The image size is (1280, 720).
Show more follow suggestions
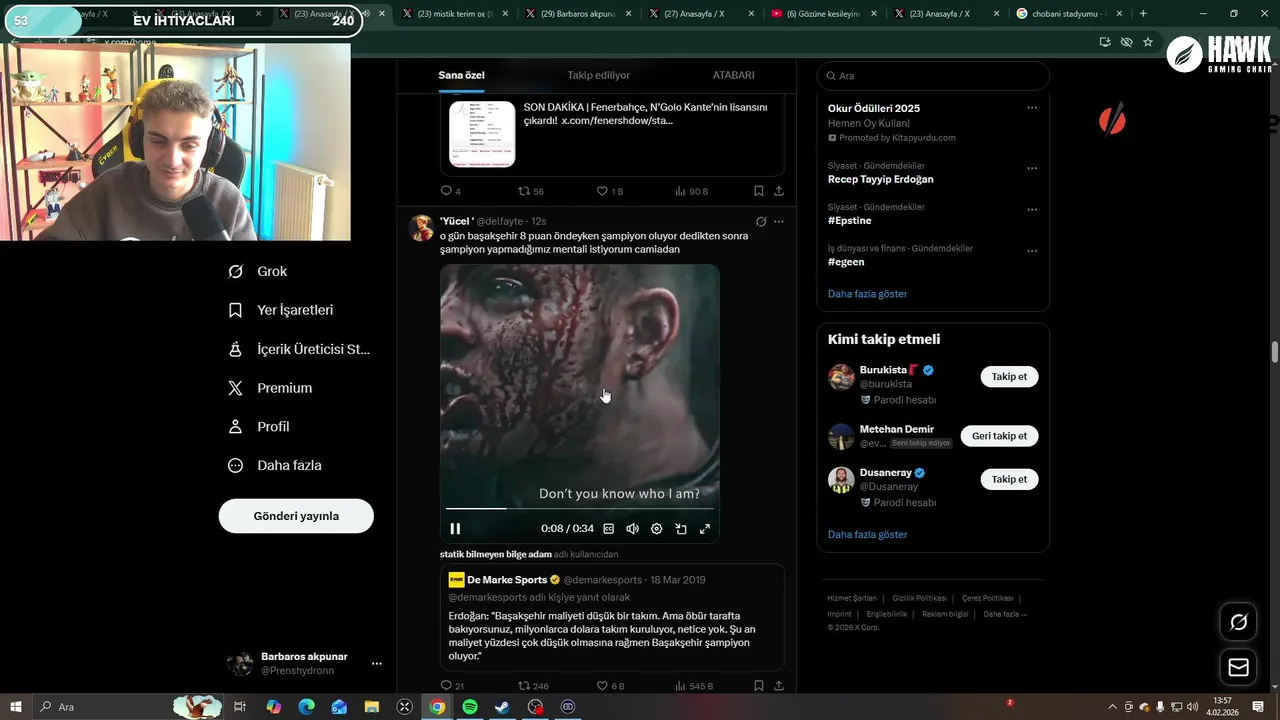click(867, 535)
